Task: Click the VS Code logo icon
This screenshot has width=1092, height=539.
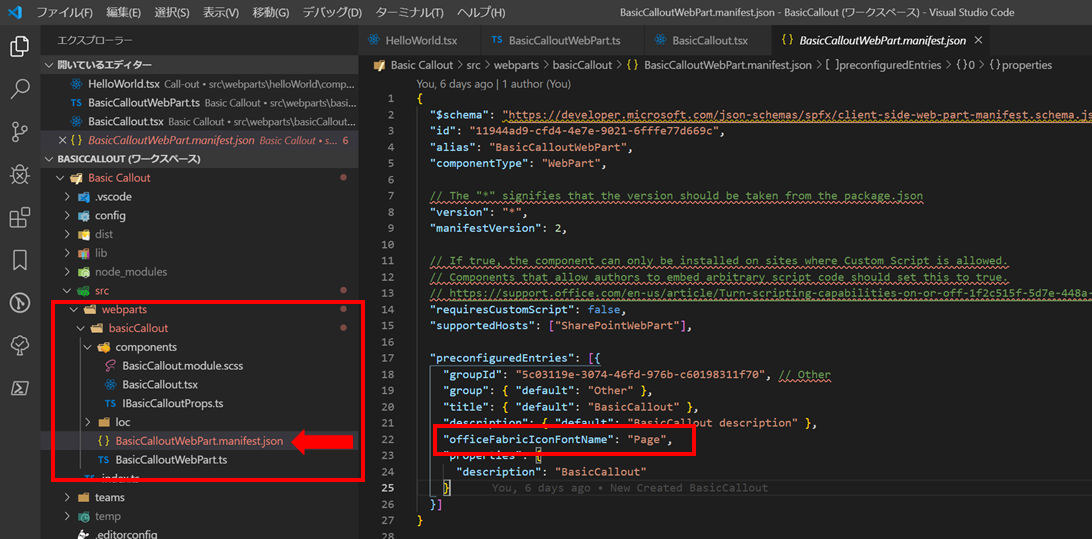Action: [x=15, y=13]
